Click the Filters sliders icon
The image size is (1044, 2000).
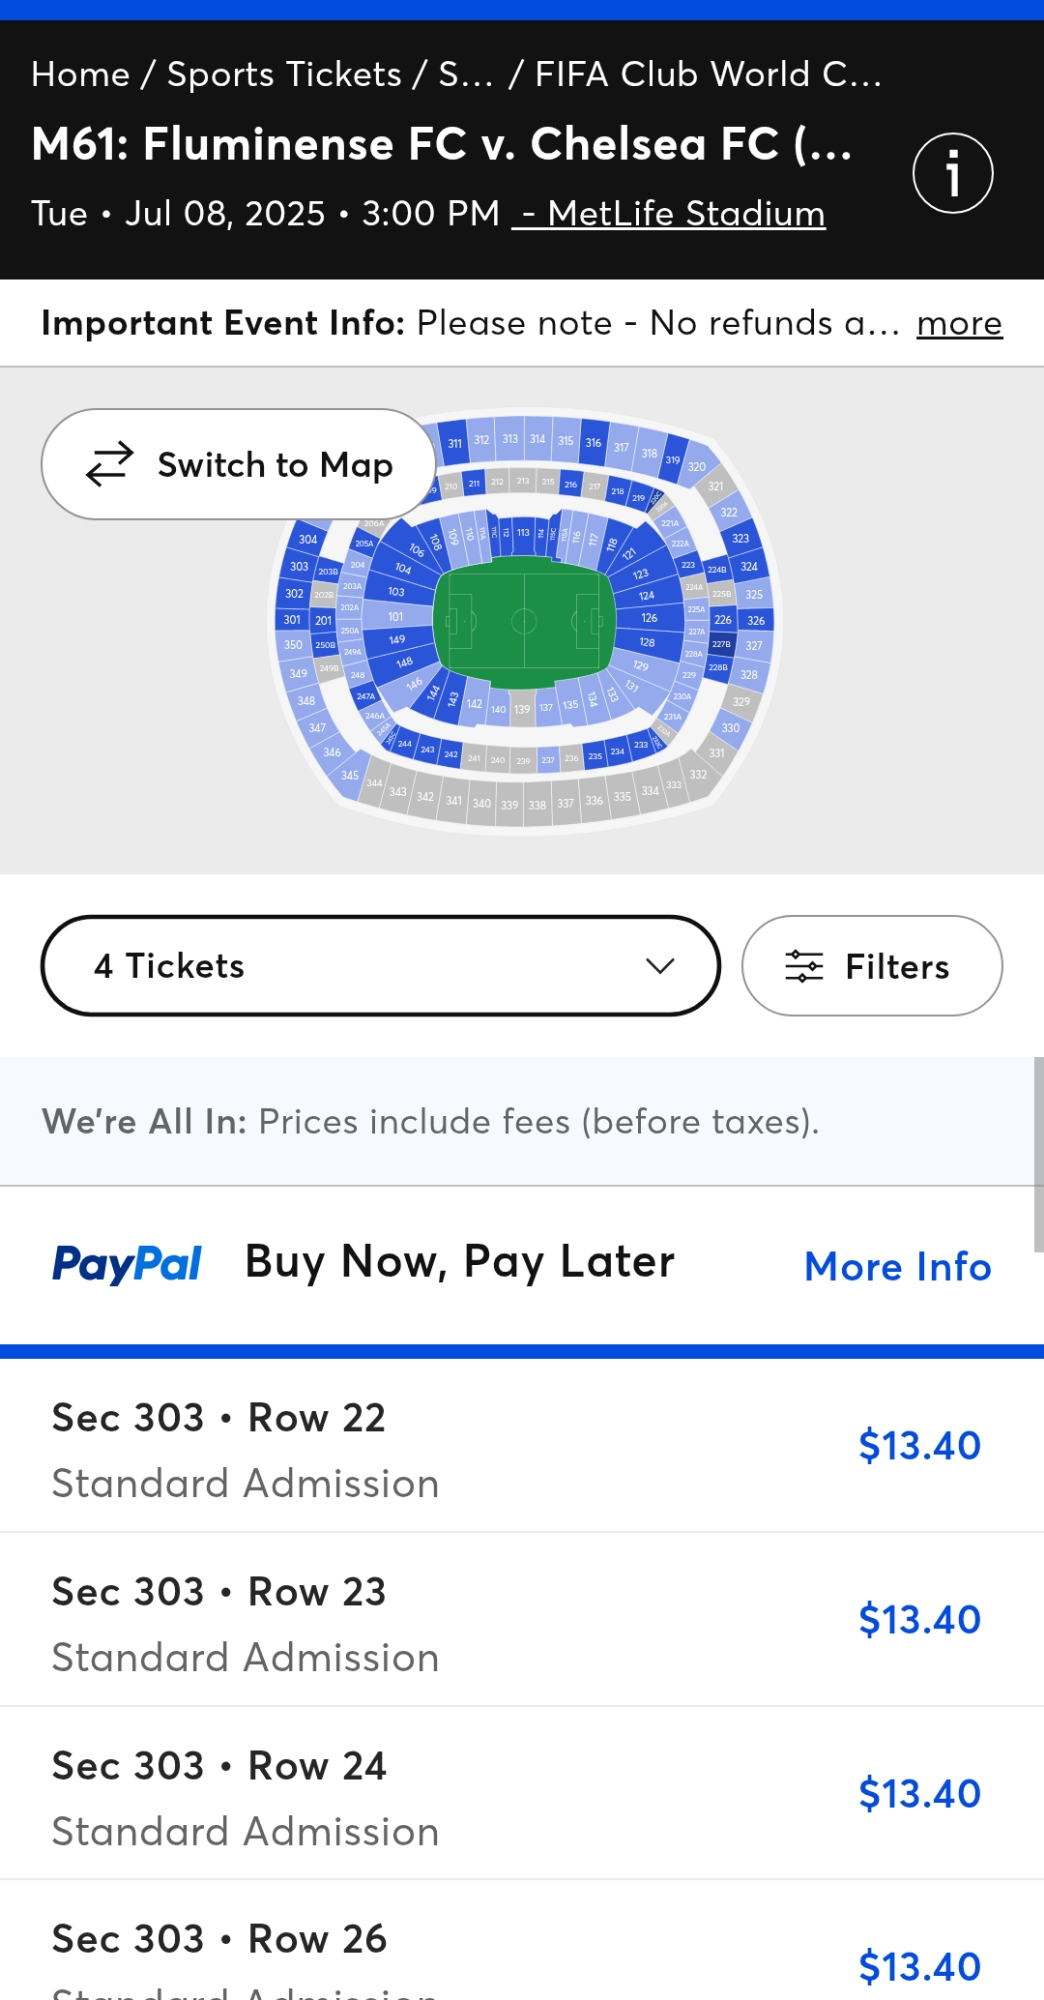[x=804, y=966]
